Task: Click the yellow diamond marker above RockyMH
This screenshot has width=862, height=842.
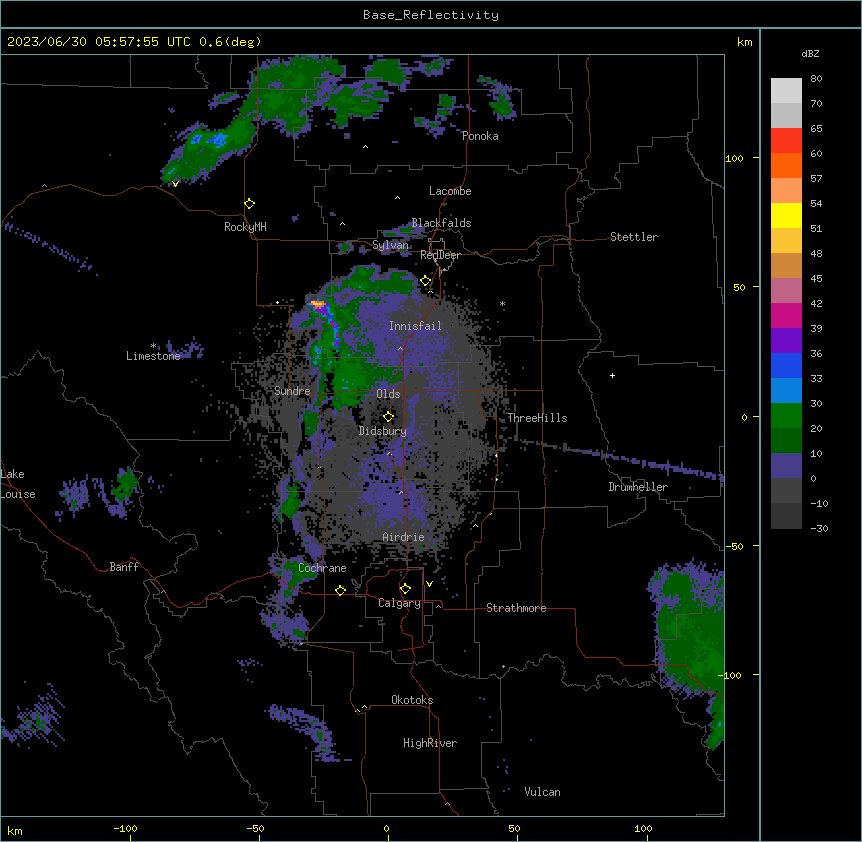Action: tap(250, 204)
